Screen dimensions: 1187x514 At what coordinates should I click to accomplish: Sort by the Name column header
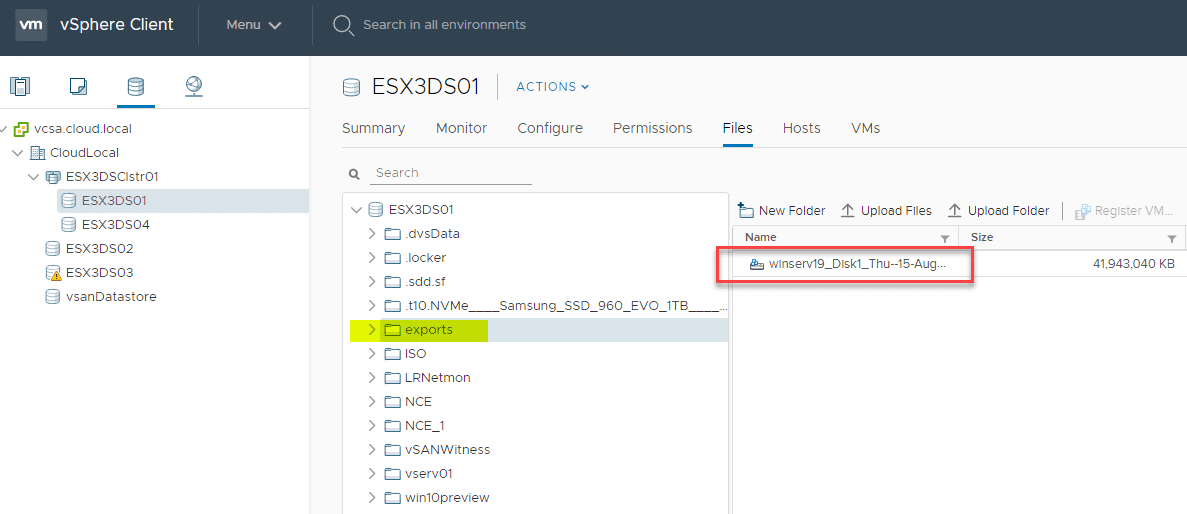point(761,238)
